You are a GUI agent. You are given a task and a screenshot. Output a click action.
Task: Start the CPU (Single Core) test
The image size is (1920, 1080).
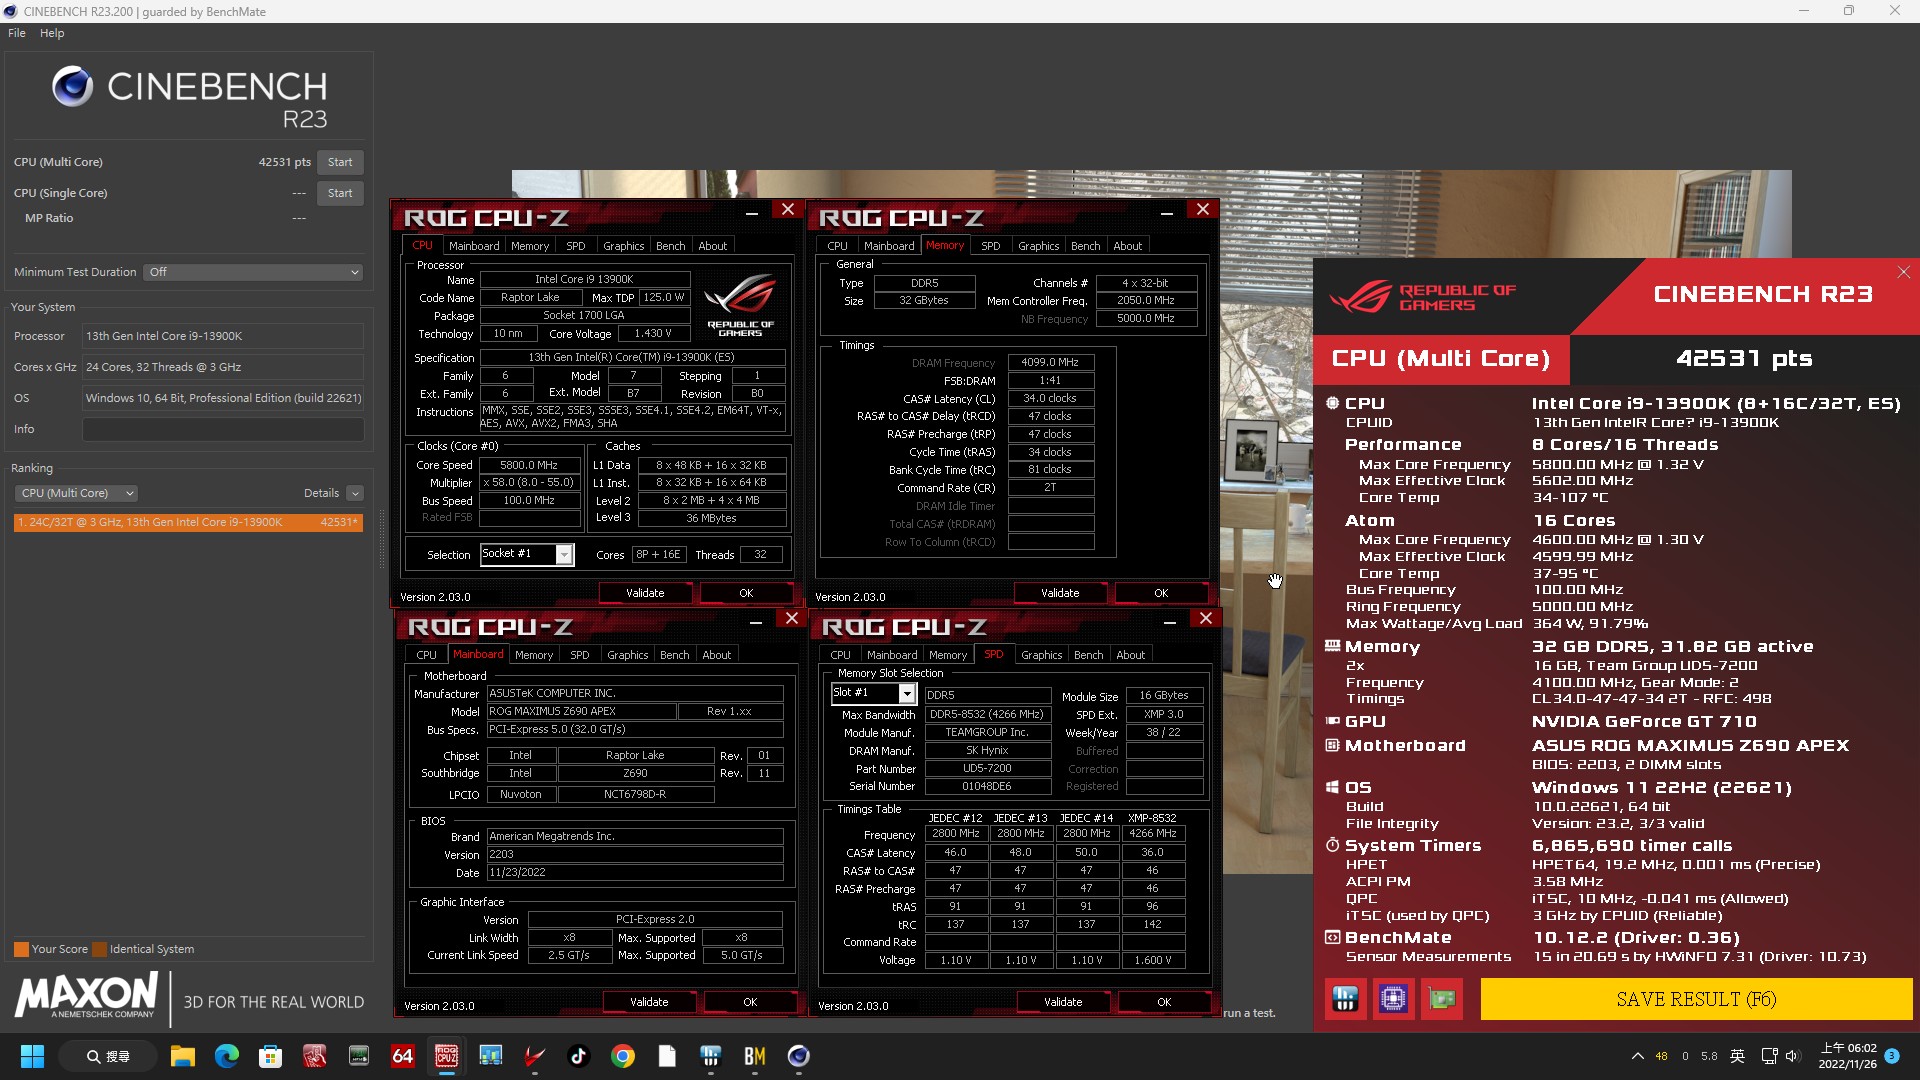click(340, 193)
